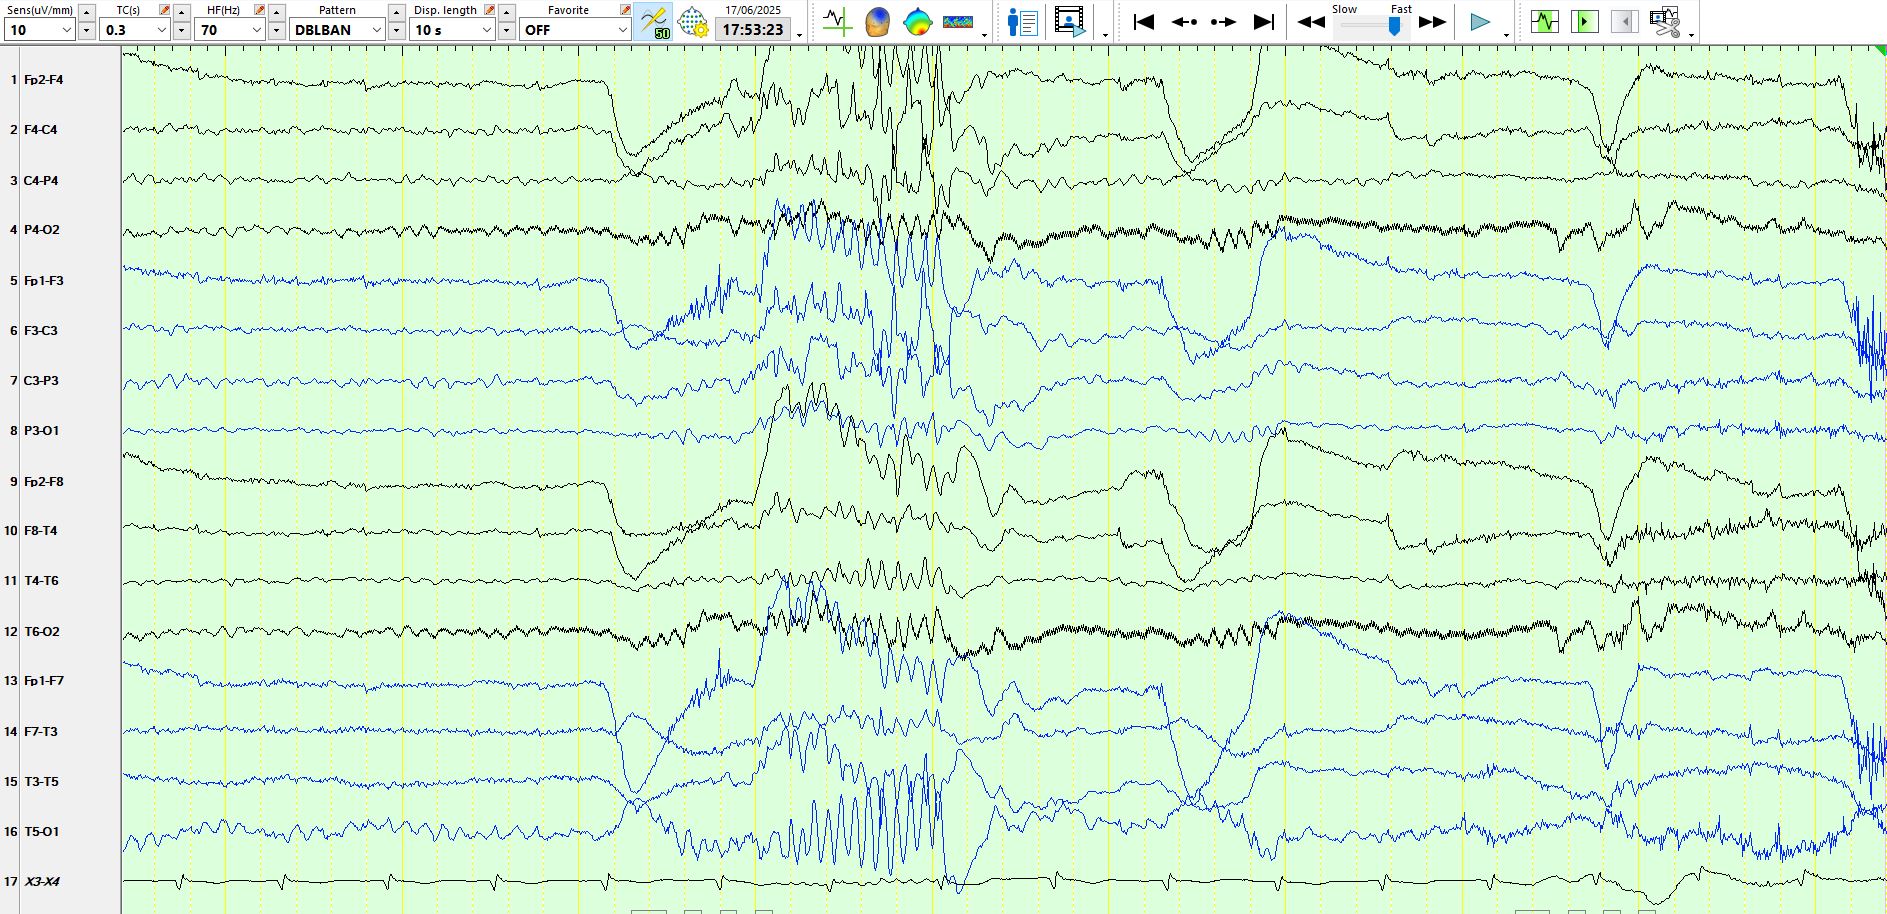Select the F3-C3 channel label

pos(40,331)
